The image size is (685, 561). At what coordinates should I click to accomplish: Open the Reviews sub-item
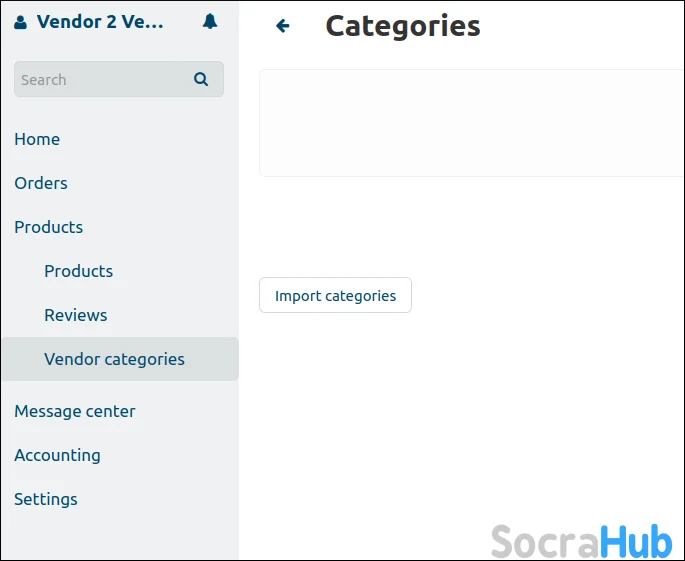coord(75,315)
